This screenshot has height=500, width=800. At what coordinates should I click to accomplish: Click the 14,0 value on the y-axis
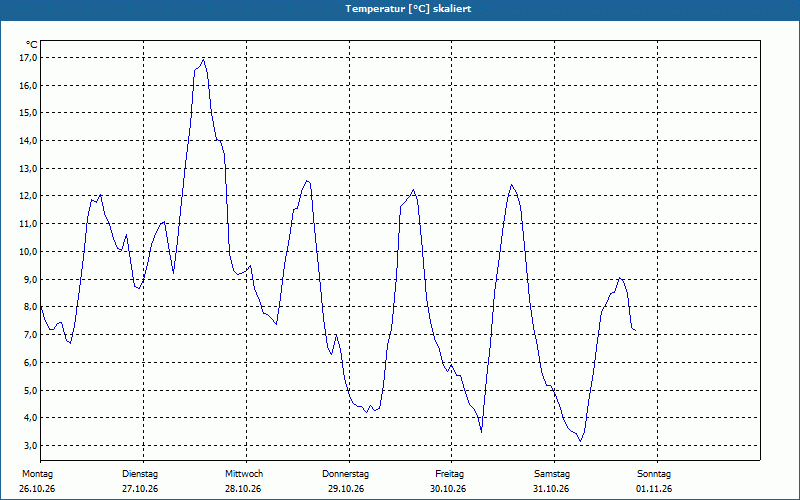click(28, 141)
